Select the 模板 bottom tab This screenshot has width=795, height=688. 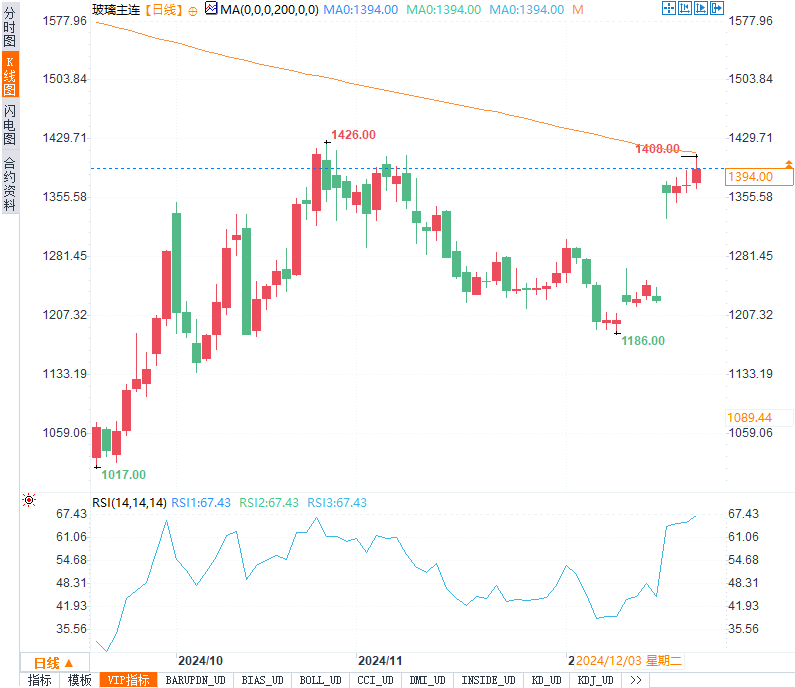80,680
